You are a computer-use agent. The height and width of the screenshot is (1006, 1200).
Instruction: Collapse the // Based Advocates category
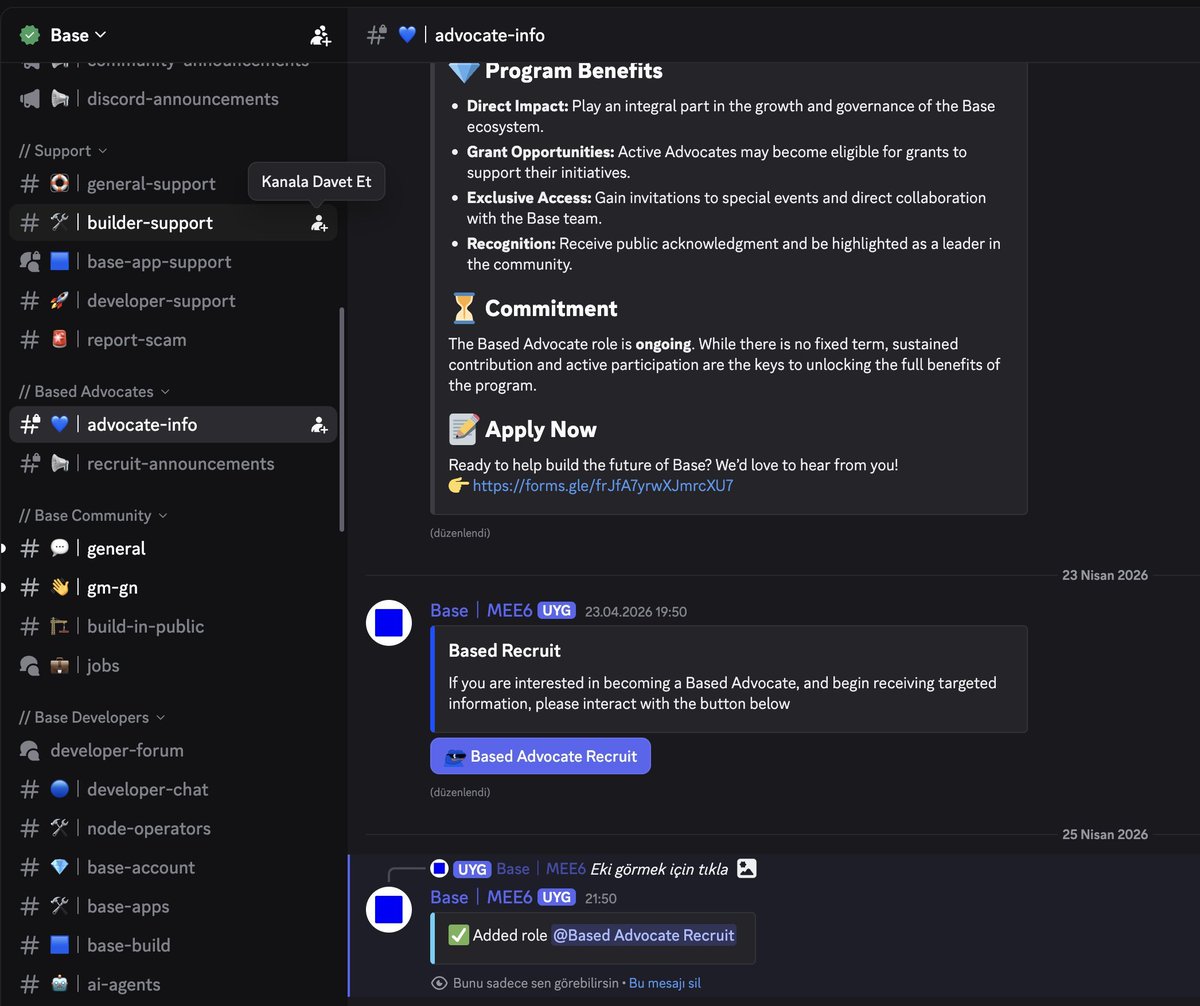coord(94,392)
